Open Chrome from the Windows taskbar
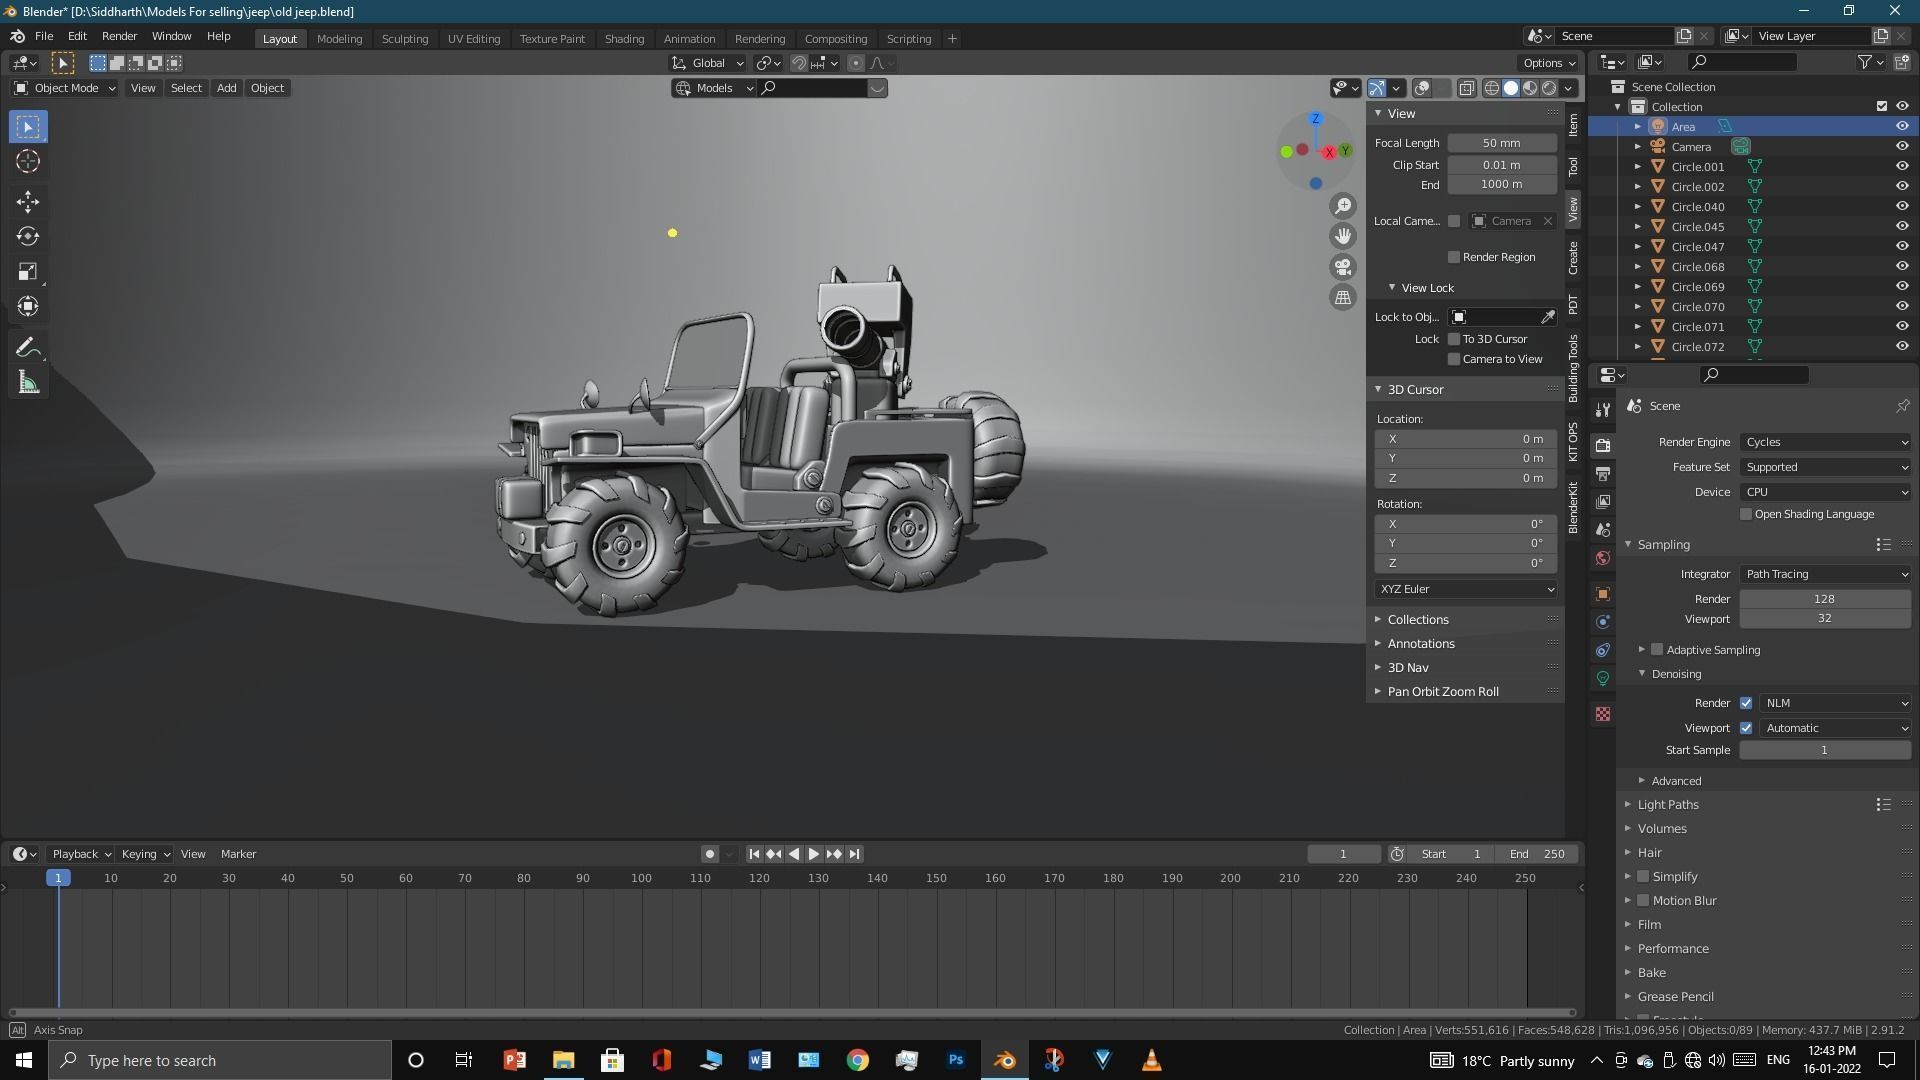This screenshot has height=1080, width=1920. [858, 1060]
